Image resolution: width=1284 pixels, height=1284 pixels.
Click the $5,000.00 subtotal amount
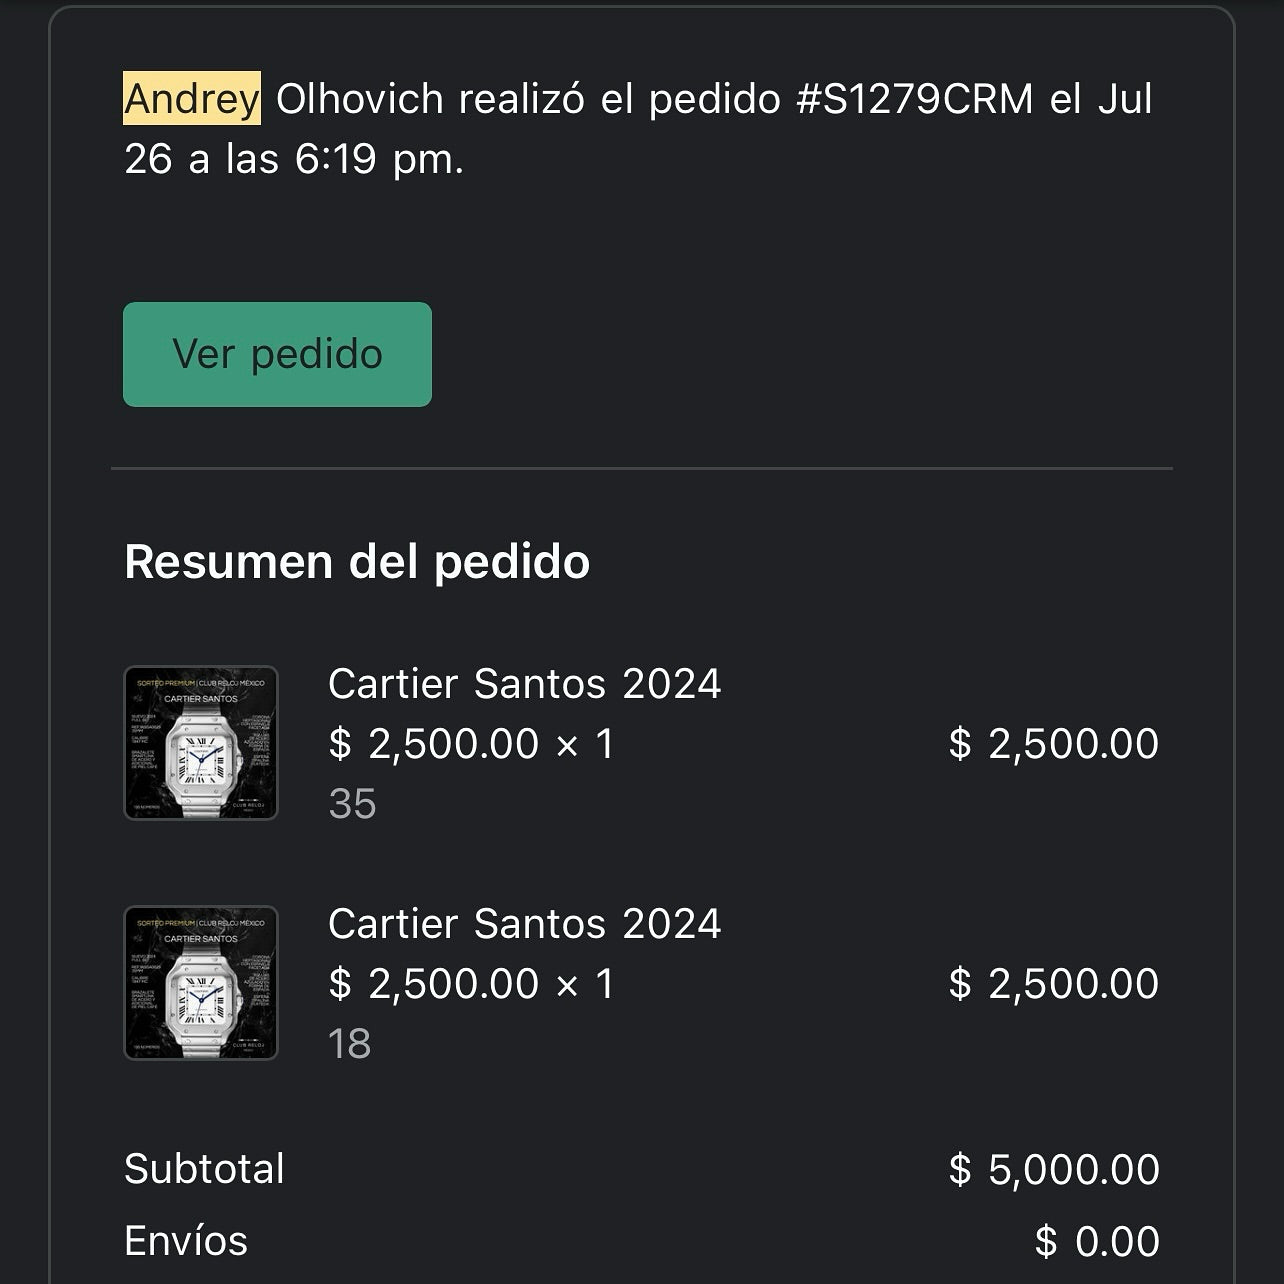pyautogui.click(x=1053, y=1170)
